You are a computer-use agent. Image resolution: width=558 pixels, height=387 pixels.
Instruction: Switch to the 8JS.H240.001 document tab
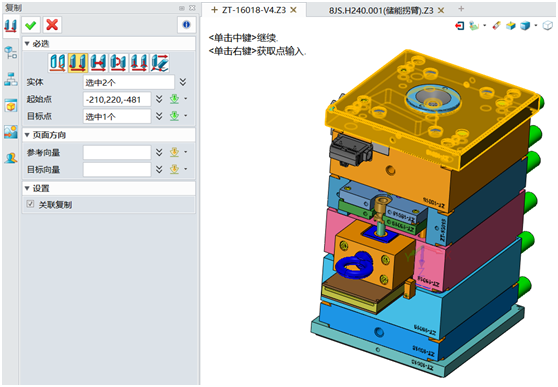point(381,10)
